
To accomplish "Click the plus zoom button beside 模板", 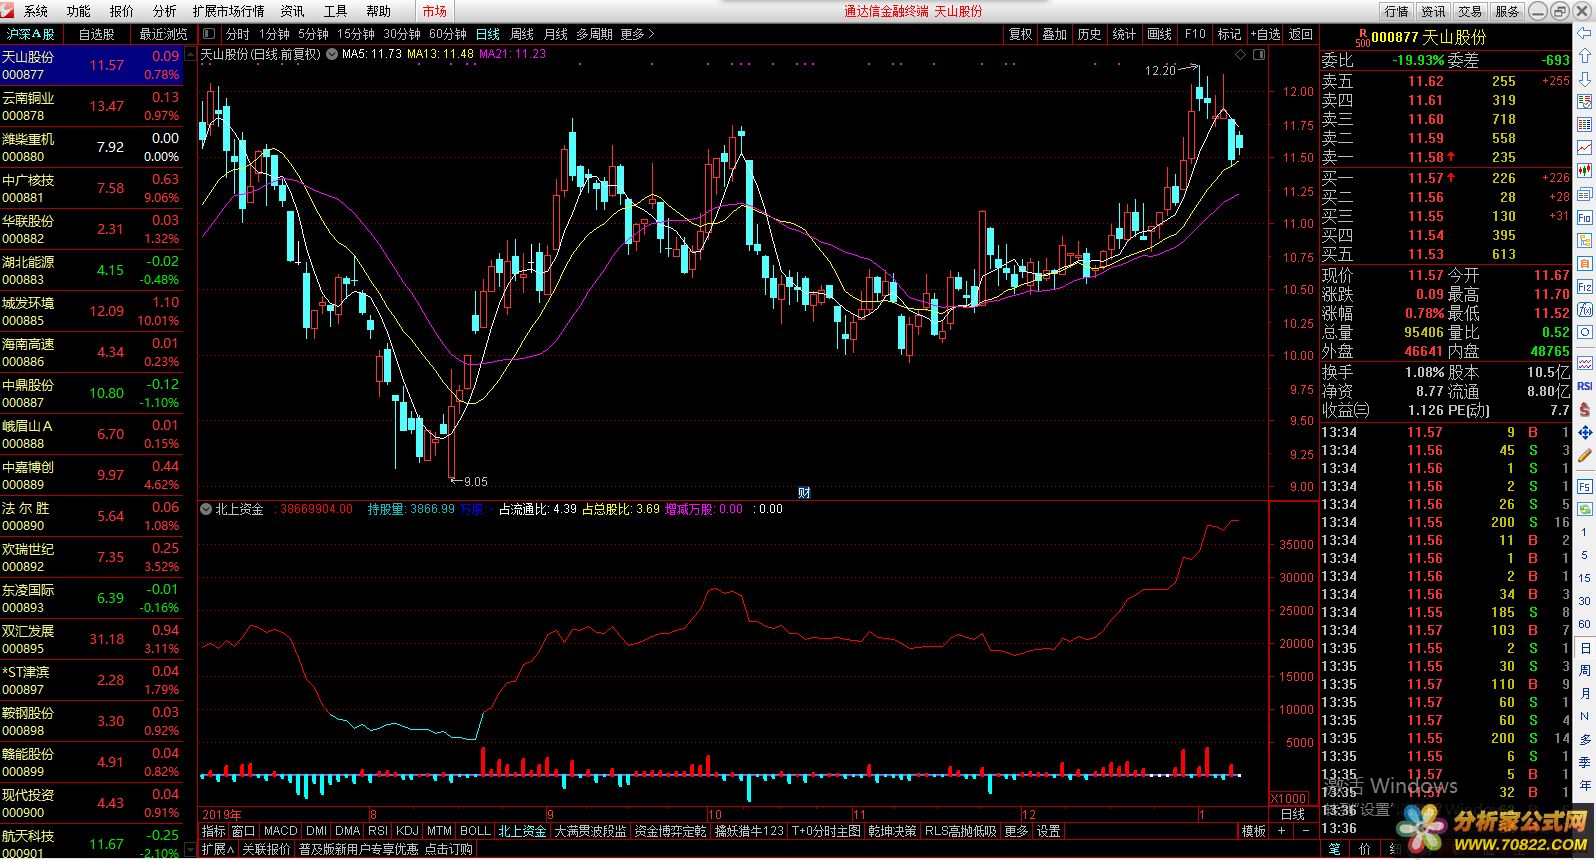I will tap(1281, 831).
